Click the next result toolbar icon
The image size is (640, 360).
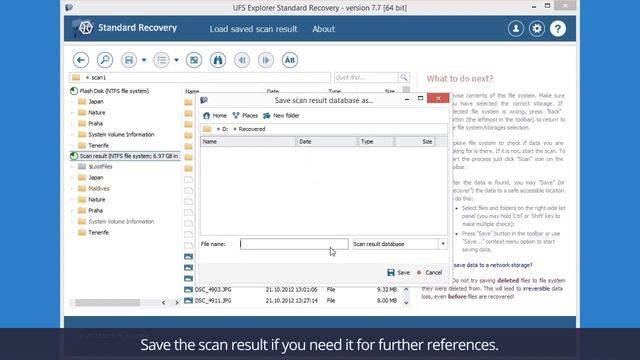pos(266,60)
